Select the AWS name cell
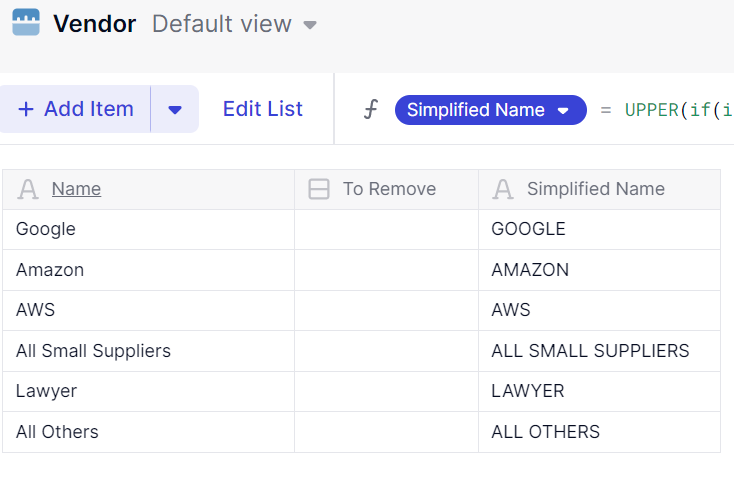The width and height of the screenshot is (734, 503). coord(148,310)
